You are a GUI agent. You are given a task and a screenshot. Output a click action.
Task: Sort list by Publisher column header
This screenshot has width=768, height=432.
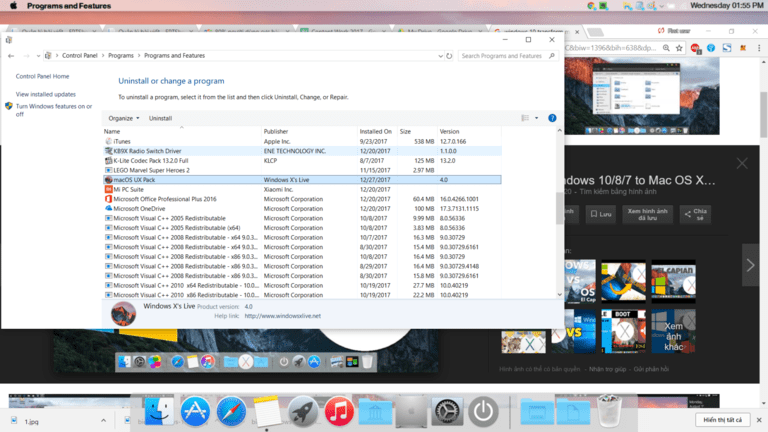click(x=276, y=131)
